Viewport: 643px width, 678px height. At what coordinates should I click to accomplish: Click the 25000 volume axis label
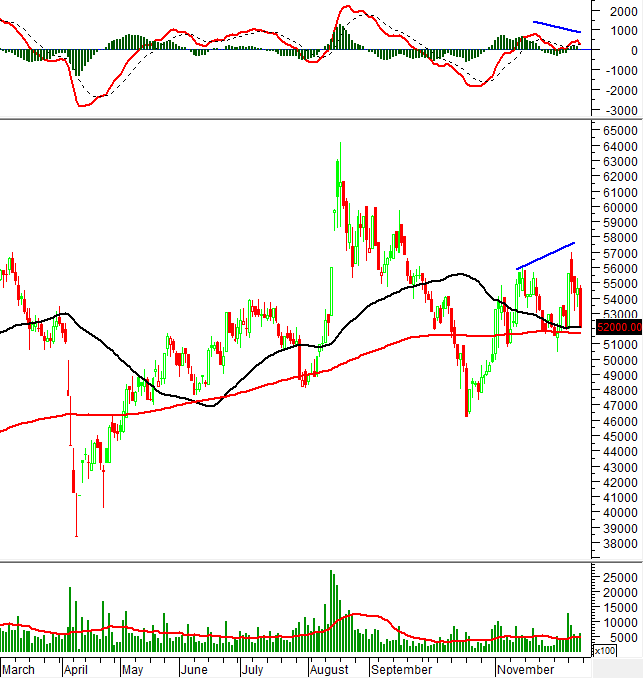[620, 578]
